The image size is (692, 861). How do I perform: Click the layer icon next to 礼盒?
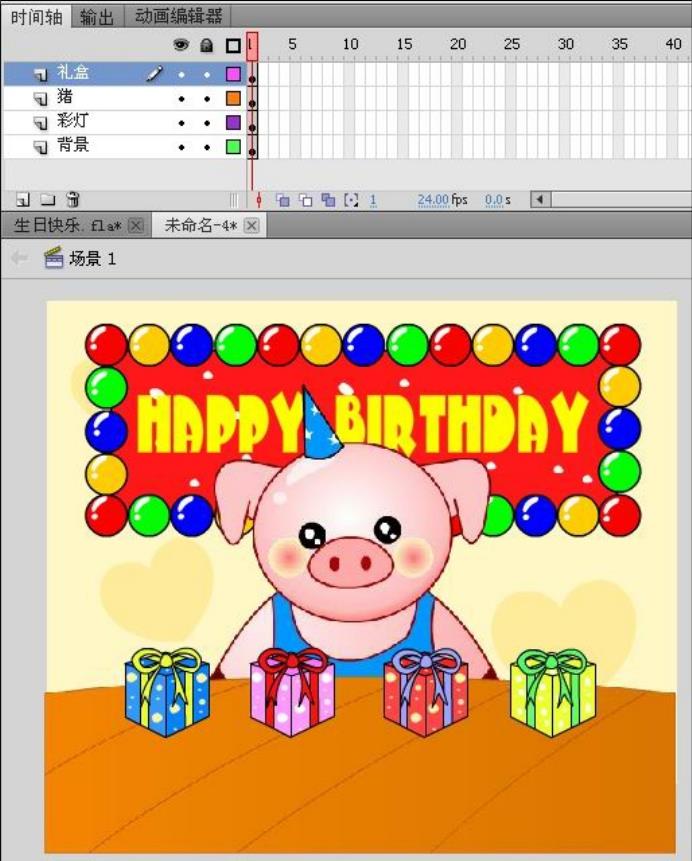point(40,74)
